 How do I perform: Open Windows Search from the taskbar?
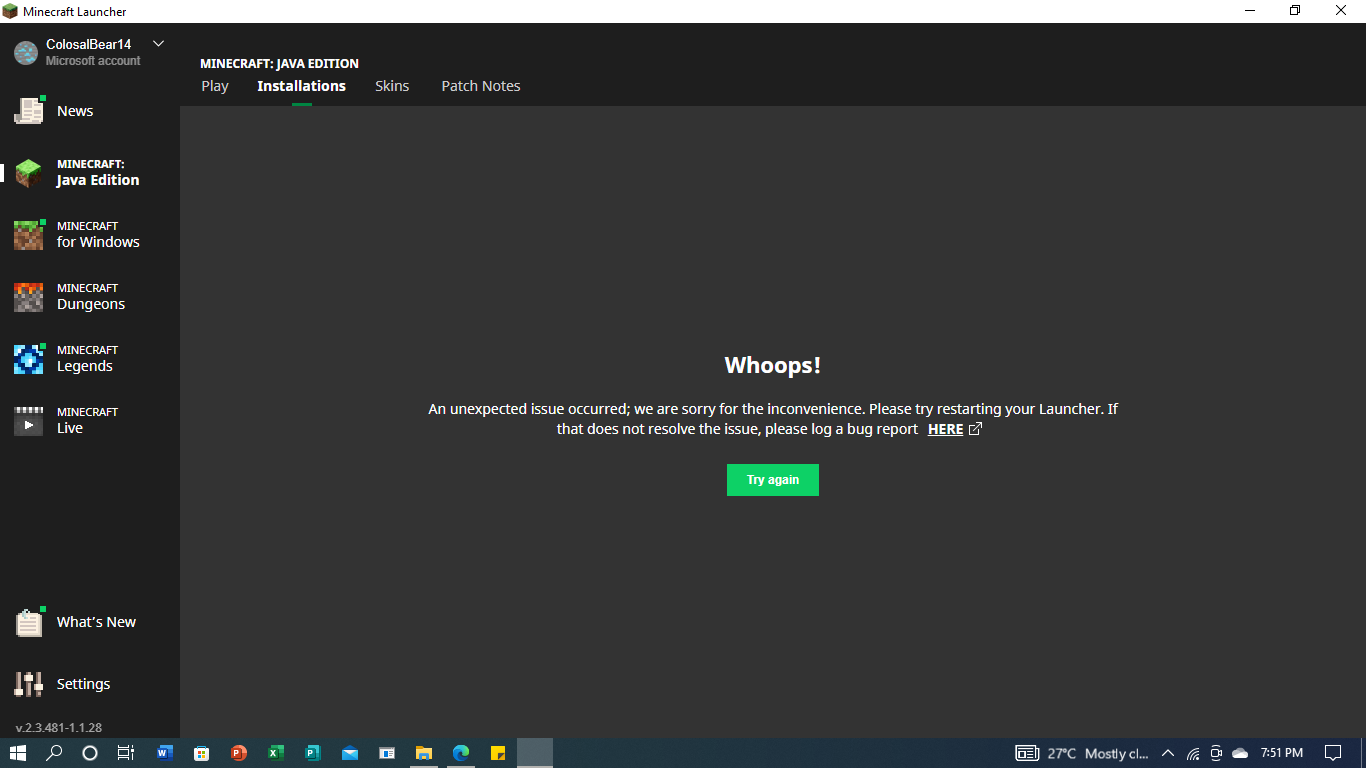[x=55, y=753]
